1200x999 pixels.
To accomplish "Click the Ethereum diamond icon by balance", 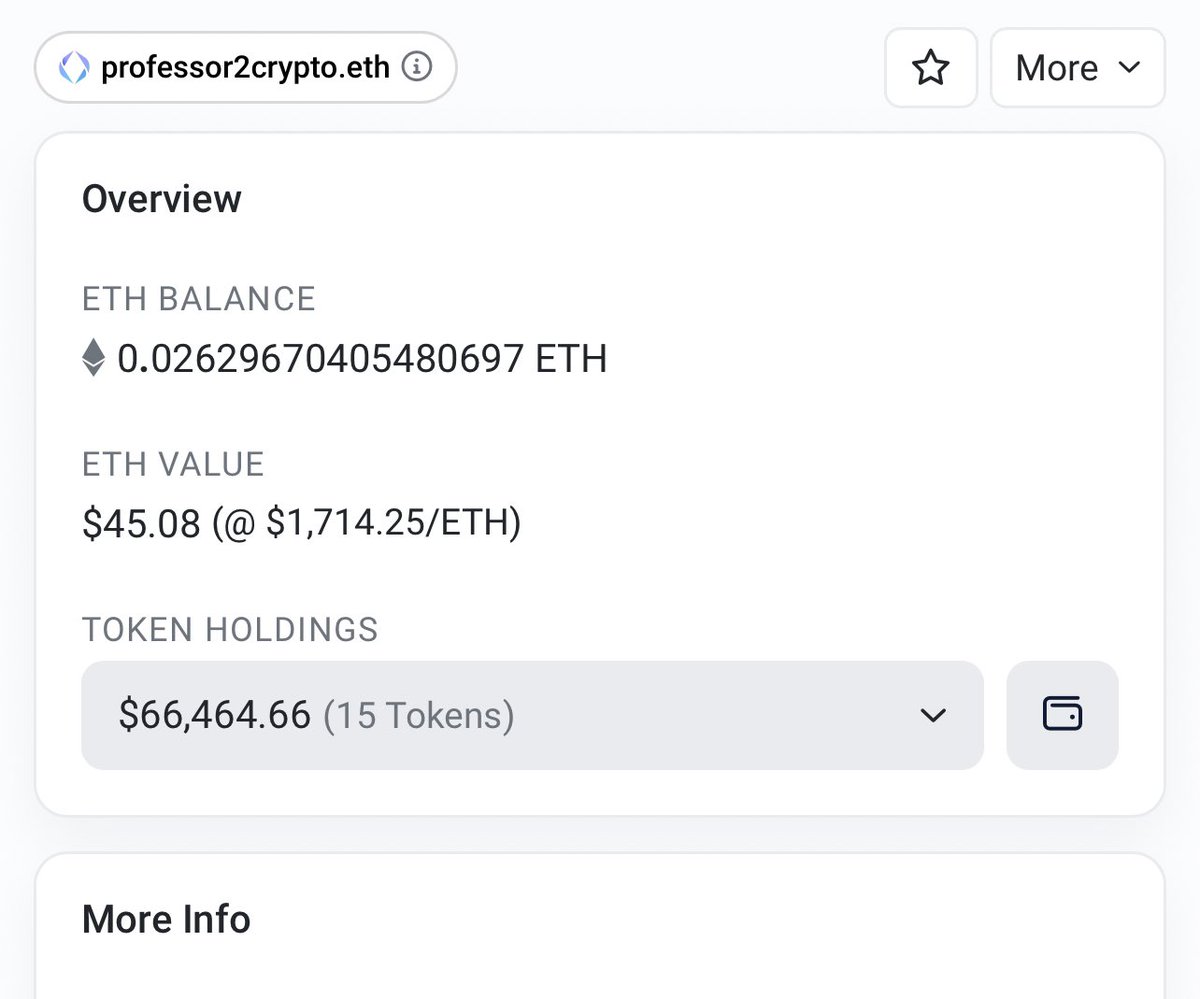I will pos(93,357).
